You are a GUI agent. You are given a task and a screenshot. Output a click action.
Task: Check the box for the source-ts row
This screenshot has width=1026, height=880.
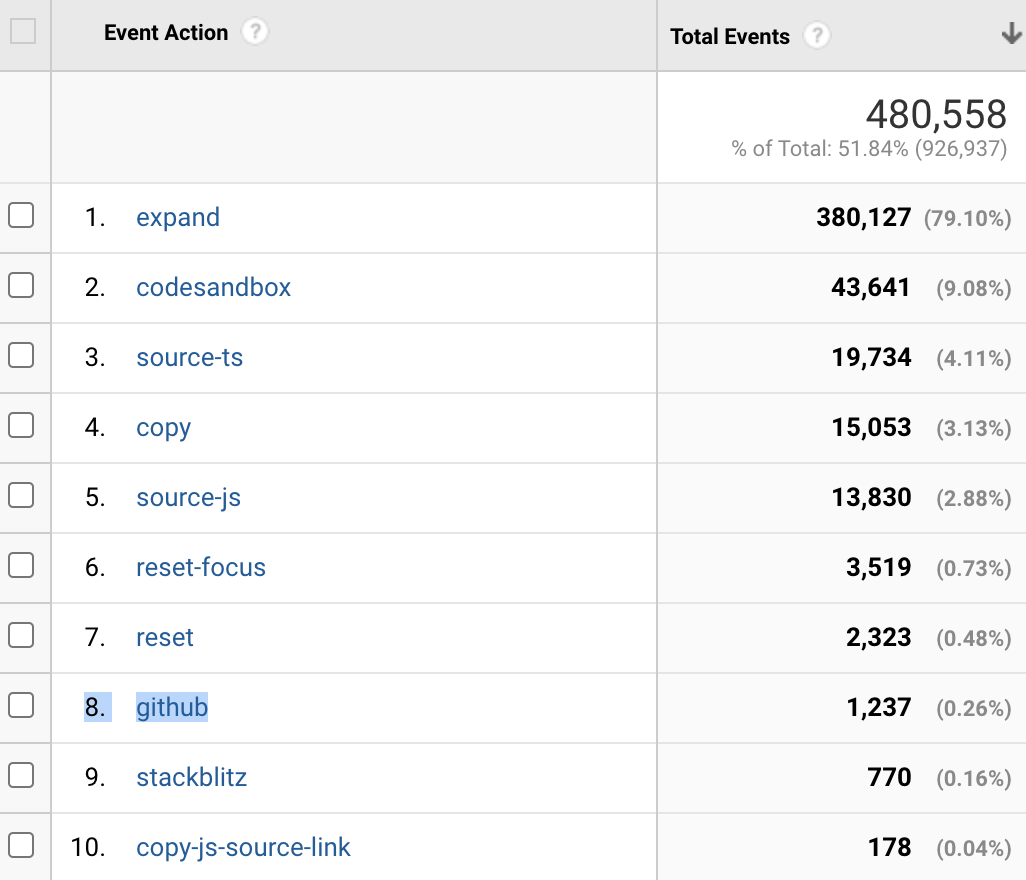[21, 355]
